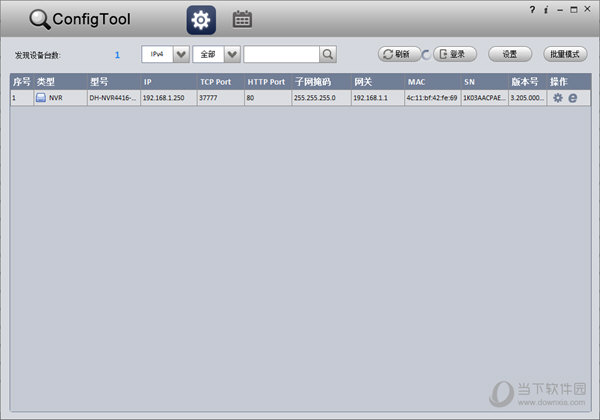Open NVR row configuration gear icon
Screen dimensions: 600x420
pyautogui.click(x=558, y=98)
